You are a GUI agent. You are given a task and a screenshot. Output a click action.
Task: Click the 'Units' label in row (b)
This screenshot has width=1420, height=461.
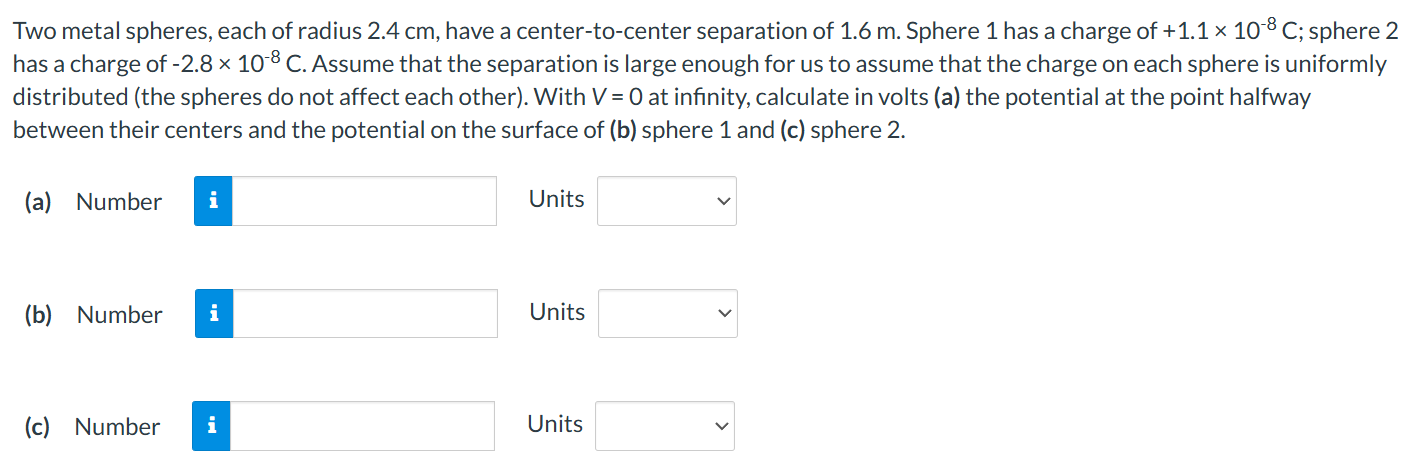[x=557, y=312]
